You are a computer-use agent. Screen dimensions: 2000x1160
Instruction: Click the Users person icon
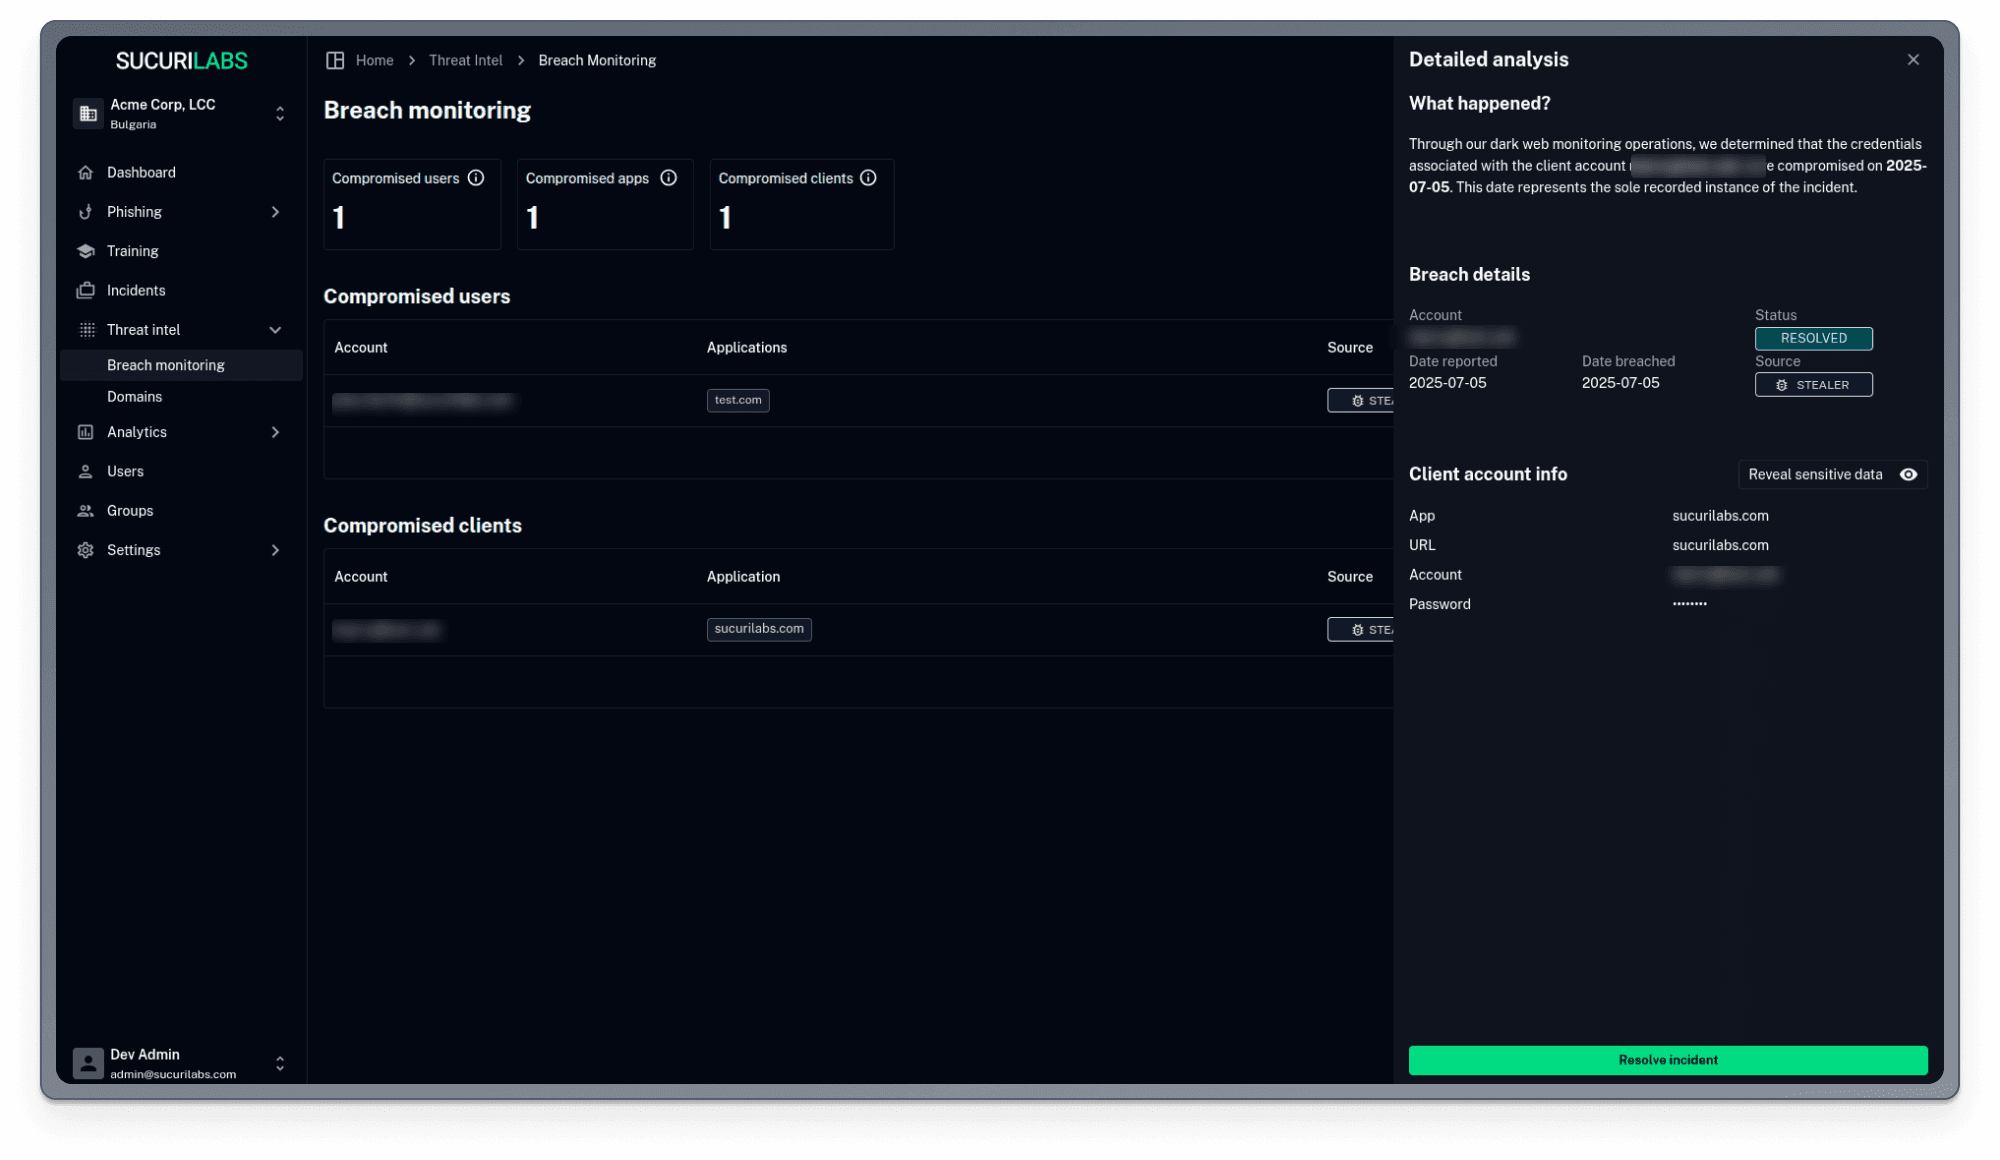86,471
